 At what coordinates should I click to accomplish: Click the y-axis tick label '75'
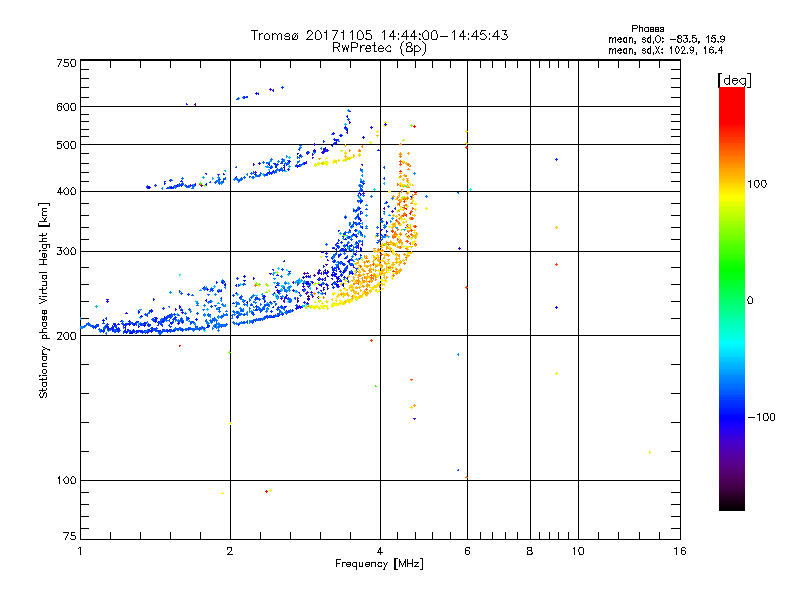point(70,536)
